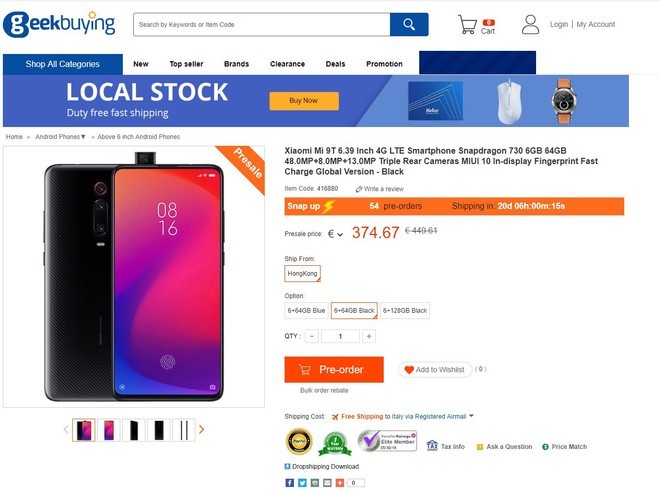Expand Shop All Categories menu
660x491 pixels.
click(x=62, y=64)
